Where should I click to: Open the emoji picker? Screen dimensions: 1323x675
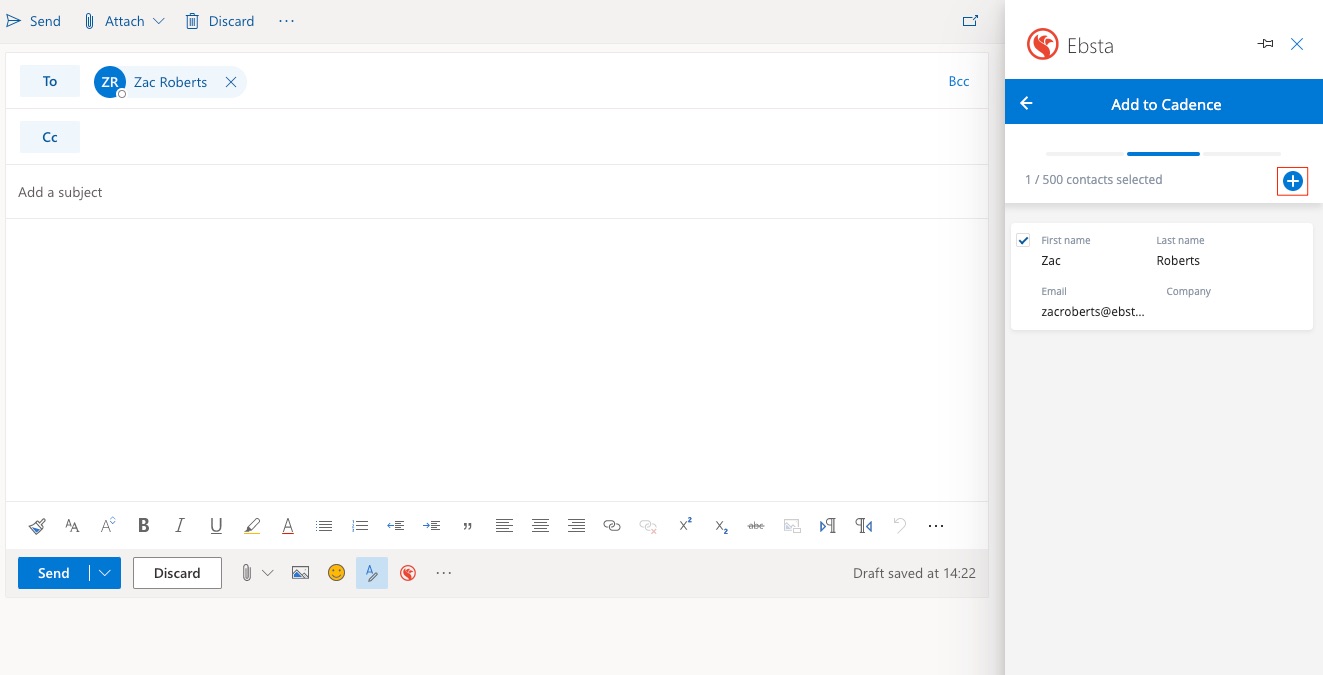click(337, 573)
